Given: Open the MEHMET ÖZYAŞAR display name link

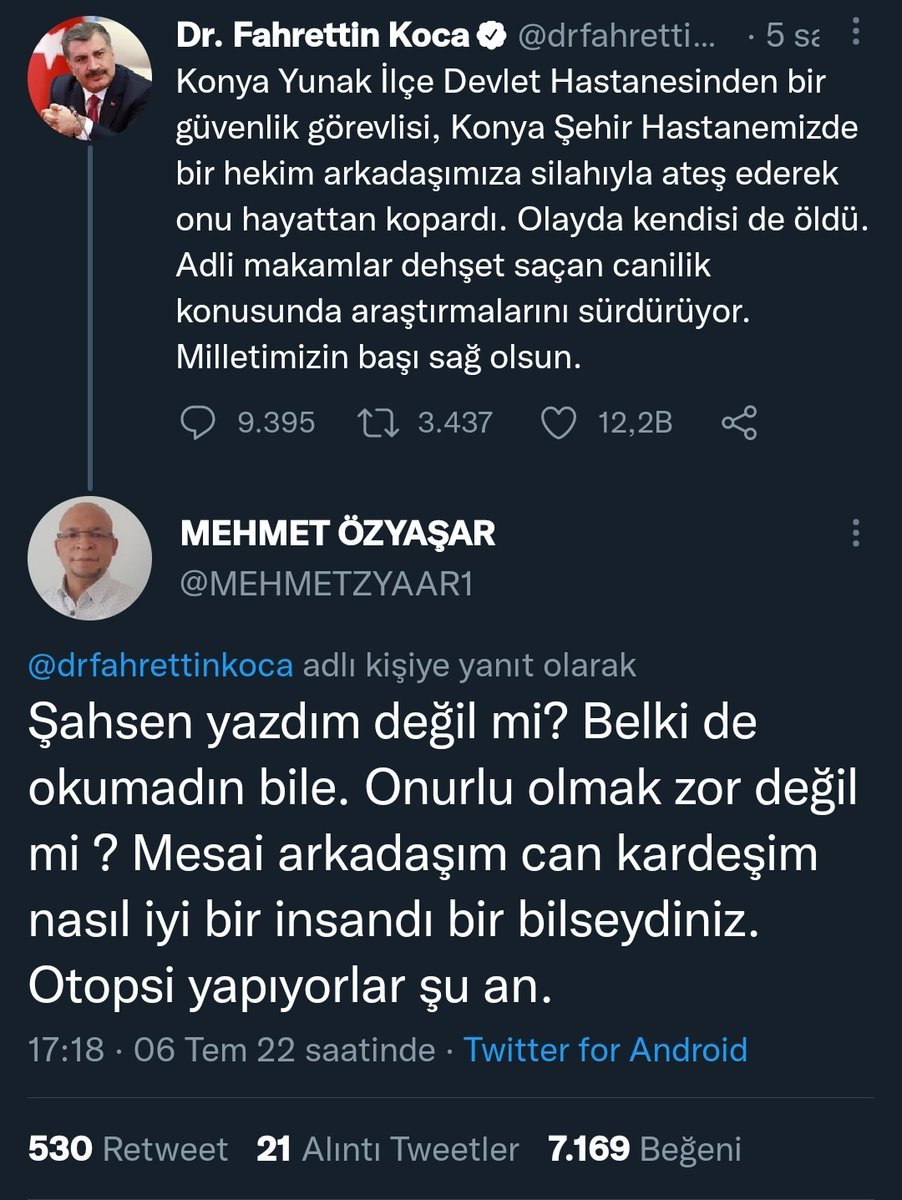Looking at the screenshot, I should pyautogui.click(x=338, y=534).
